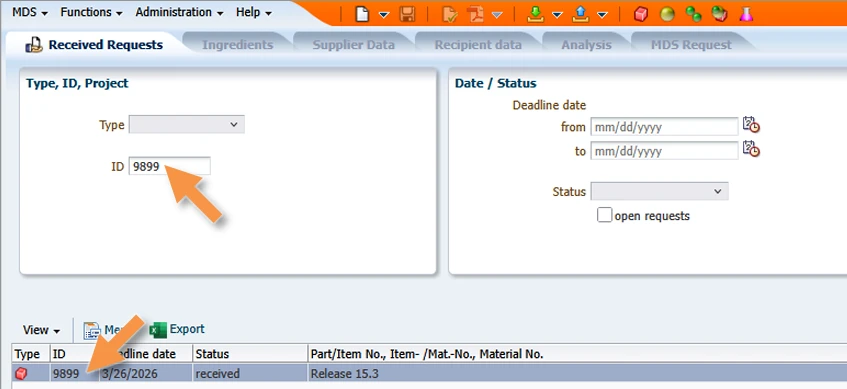This screenshot has width=847, height=389.
Task: Click the Deadline date to input field
Action: 664,151
